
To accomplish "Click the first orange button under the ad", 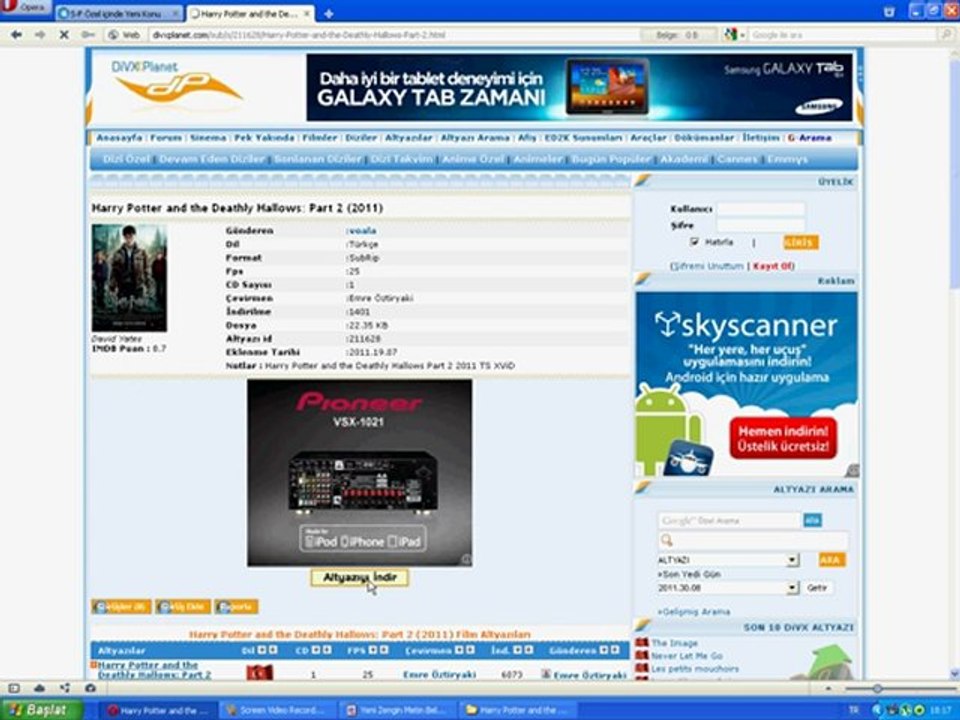I will tap(121, 607).
